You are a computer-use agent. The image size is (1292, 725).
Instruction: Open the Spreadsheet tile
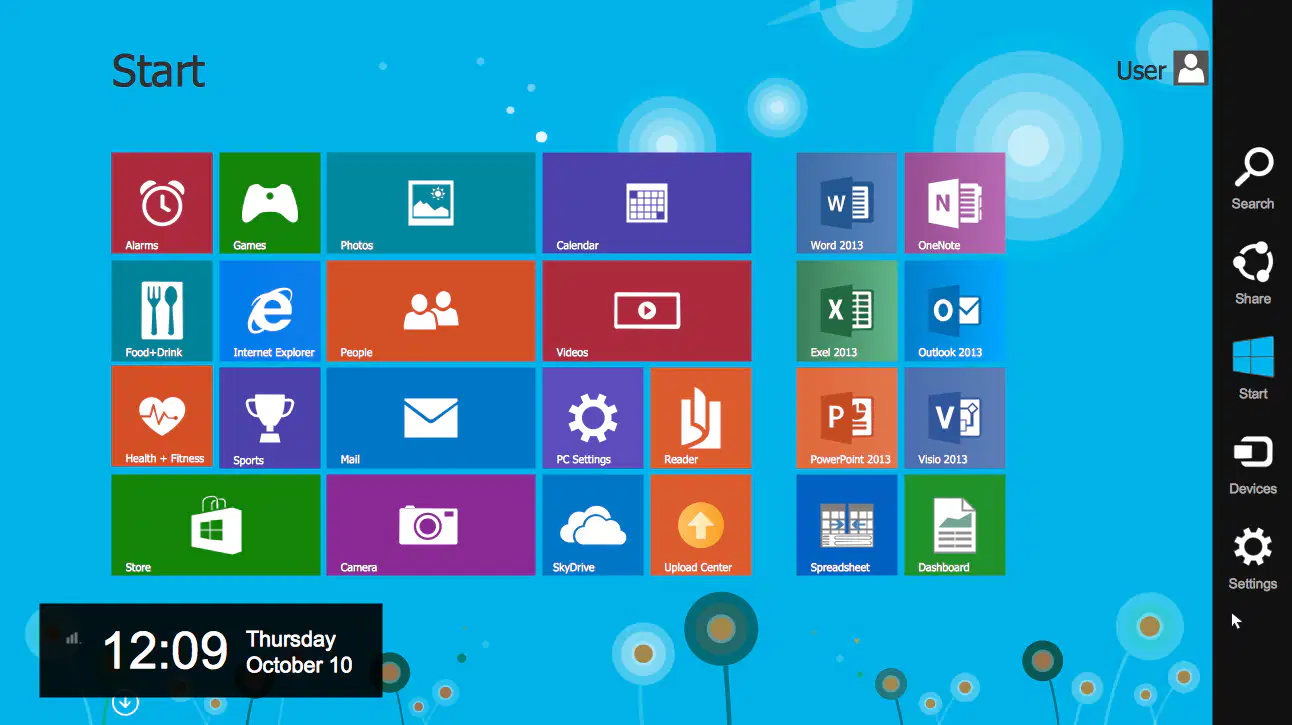pos(847,525)
